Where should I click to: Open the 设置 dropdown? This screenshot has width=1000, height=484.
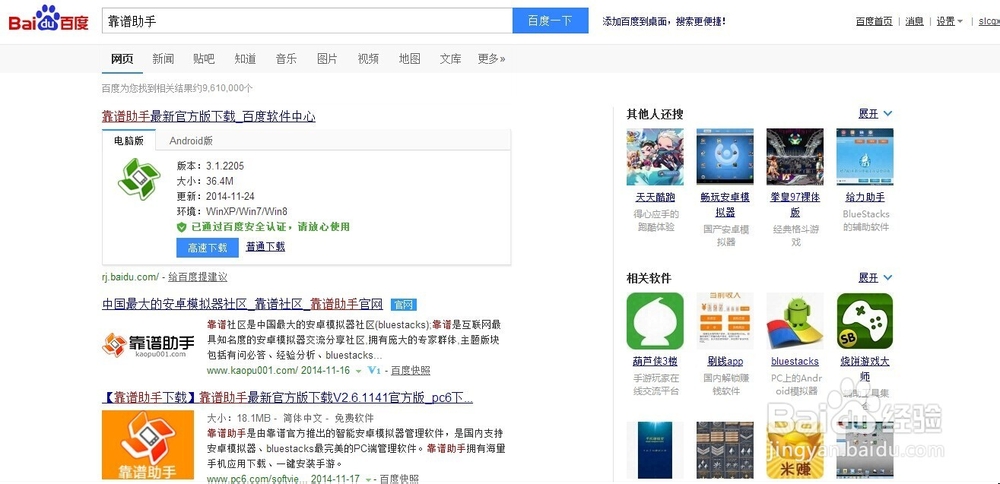coord(950,21)
